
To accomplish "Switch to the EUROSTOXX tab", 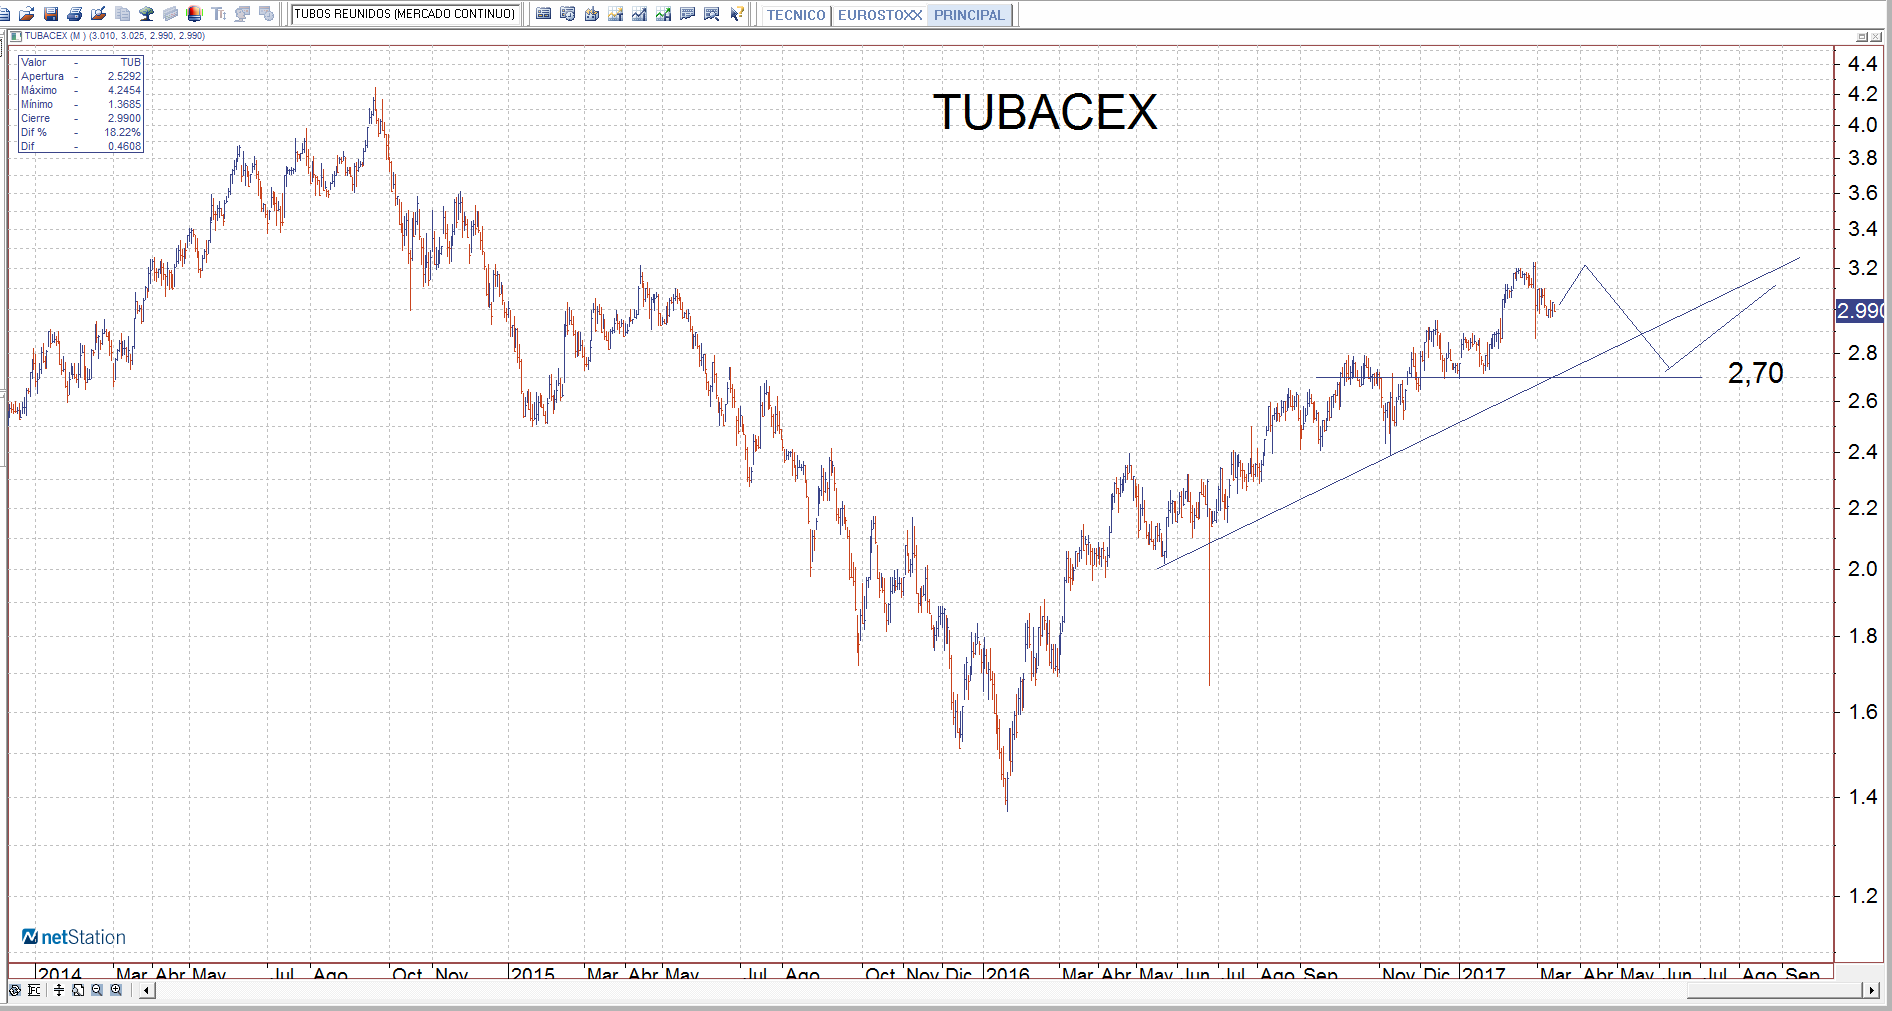I will click(880, 15).
